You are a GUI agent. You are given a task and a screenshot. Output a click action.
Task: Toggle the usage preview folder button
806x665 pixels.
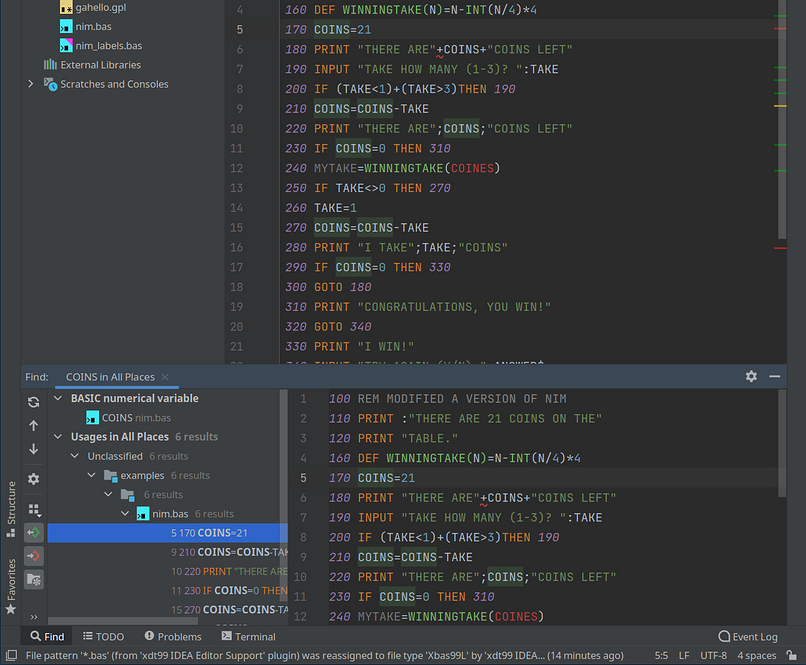tap(34, 579)
